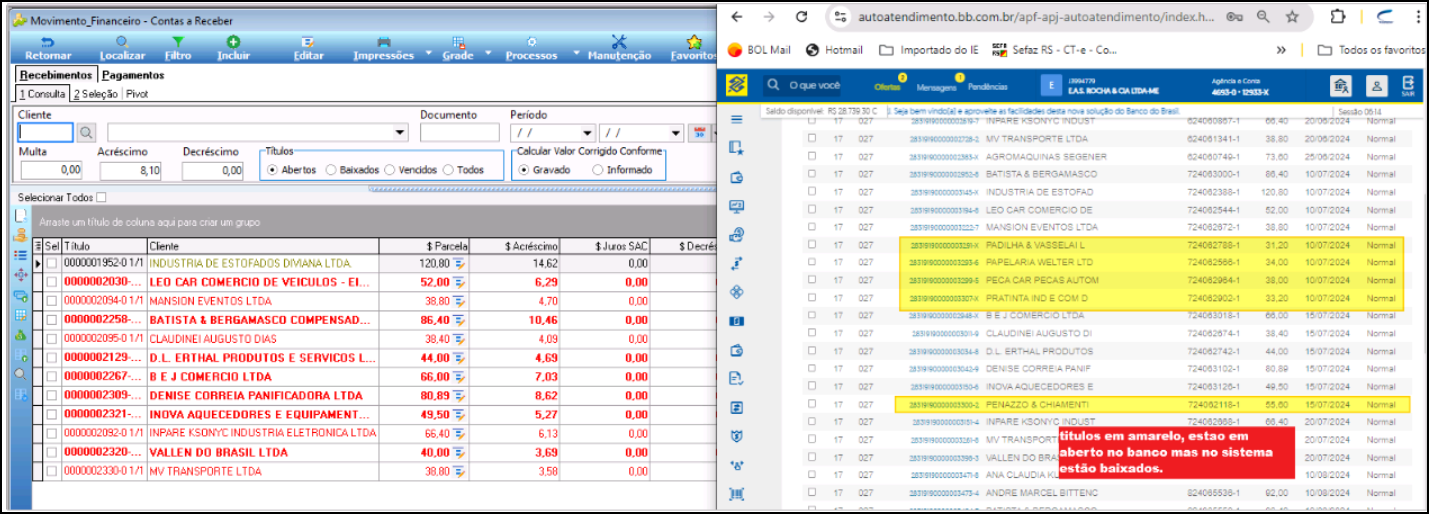Open the Cliente name dropdown

401,132
